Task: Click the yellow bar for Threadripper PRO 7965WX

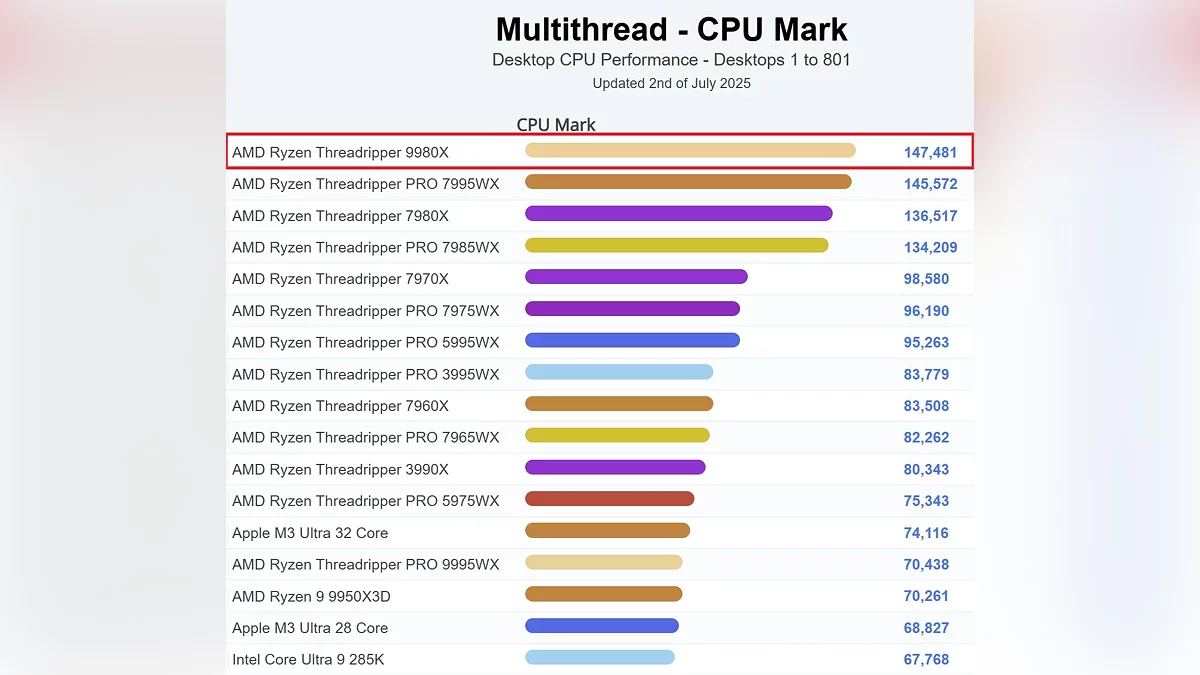Action: [x=617, y=435]
